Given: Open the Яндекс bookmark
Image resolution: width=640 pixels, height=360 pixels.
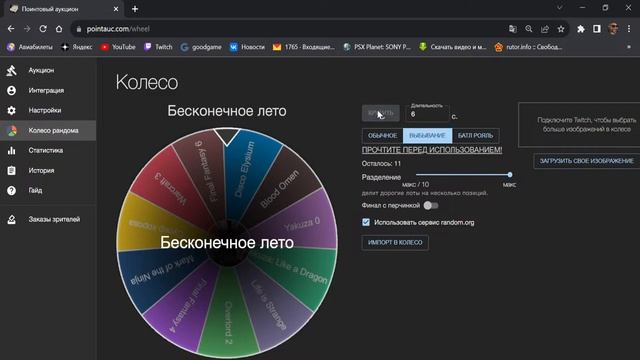Looking at the screenshot, I should click(76, 47).
